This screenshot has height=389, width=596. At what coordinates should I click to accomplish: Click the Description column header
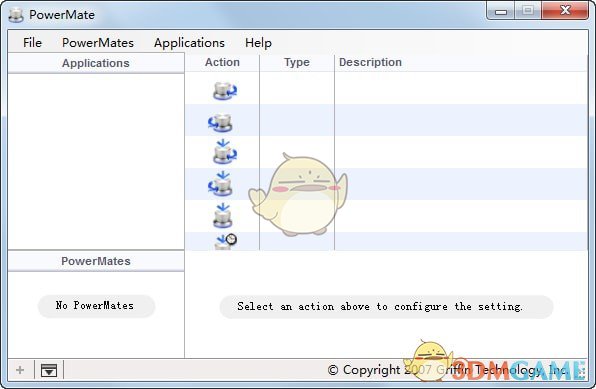coord(370,62)
